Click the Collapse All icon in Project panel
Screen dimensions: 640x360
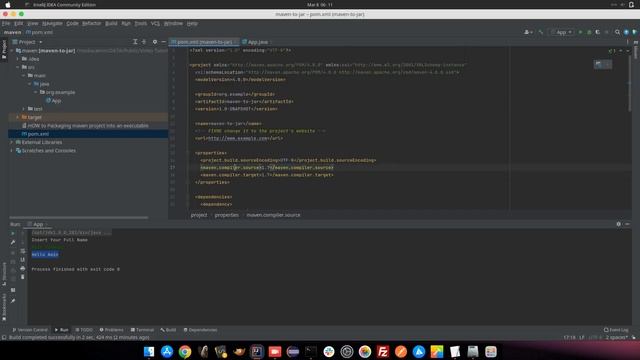coord(144,42)
